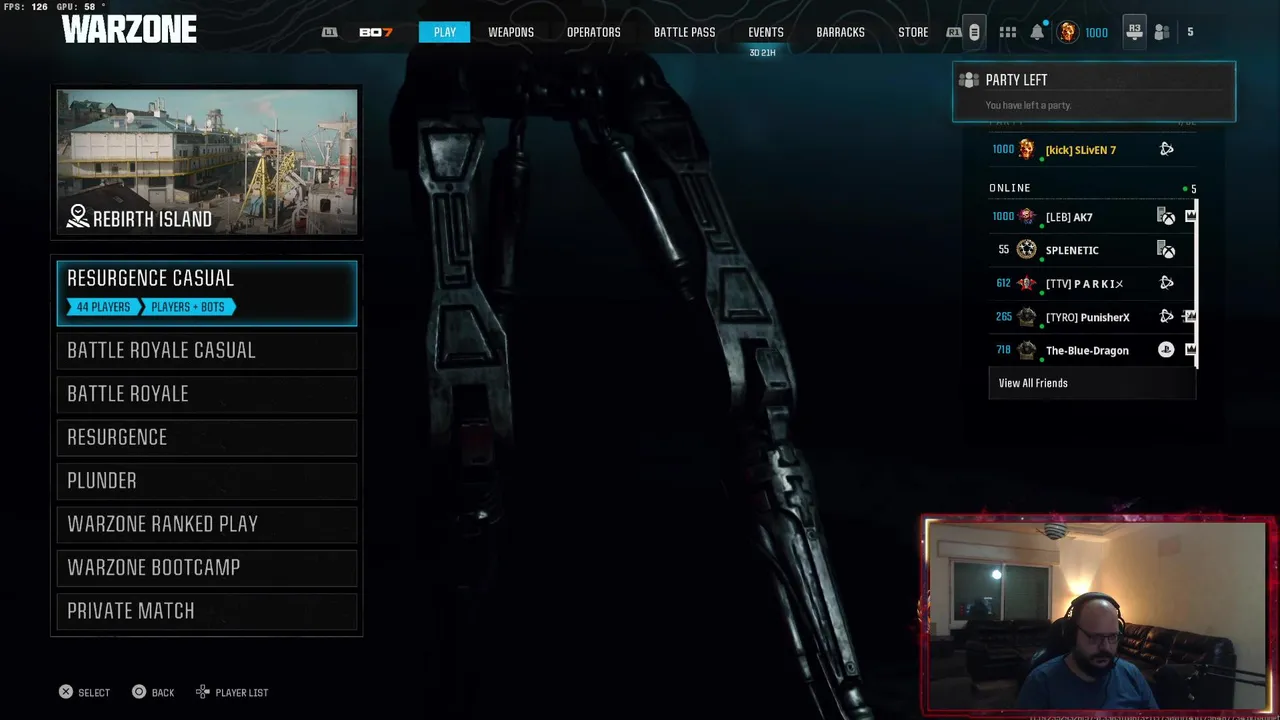The width and height of the screenshot is (1280, 720).
Task: Open WARZONE BOOTCAMP
Action: 207,567
